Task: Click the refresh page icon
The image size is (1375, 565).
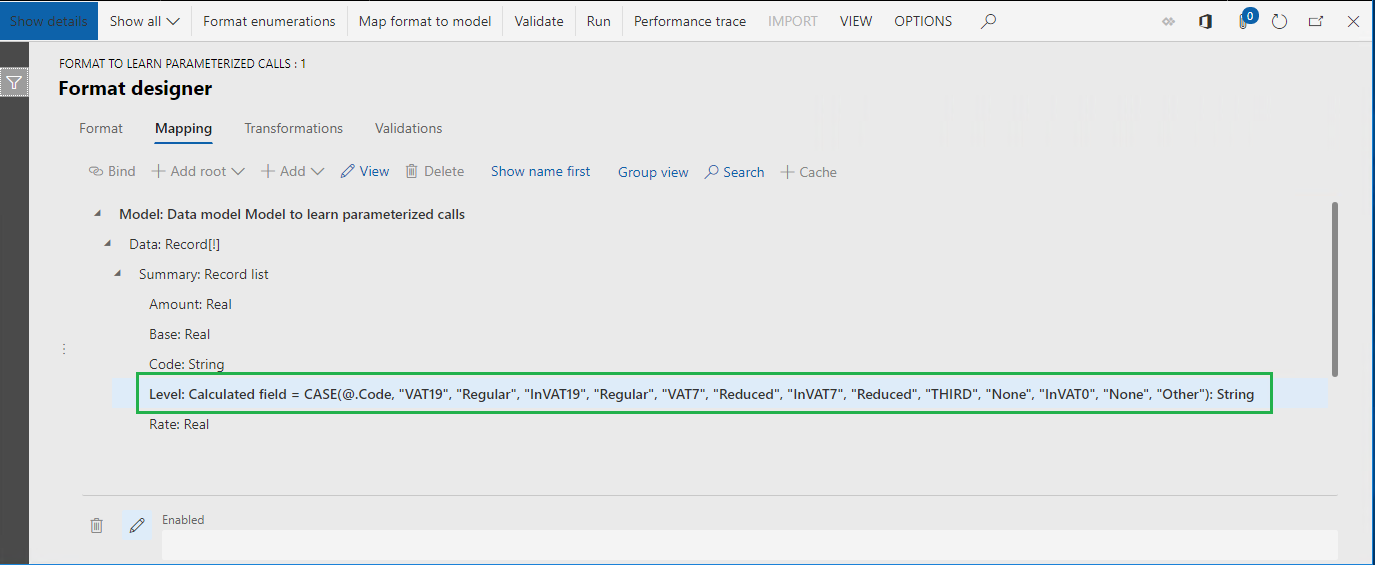Action: [x=1279, y=21]
